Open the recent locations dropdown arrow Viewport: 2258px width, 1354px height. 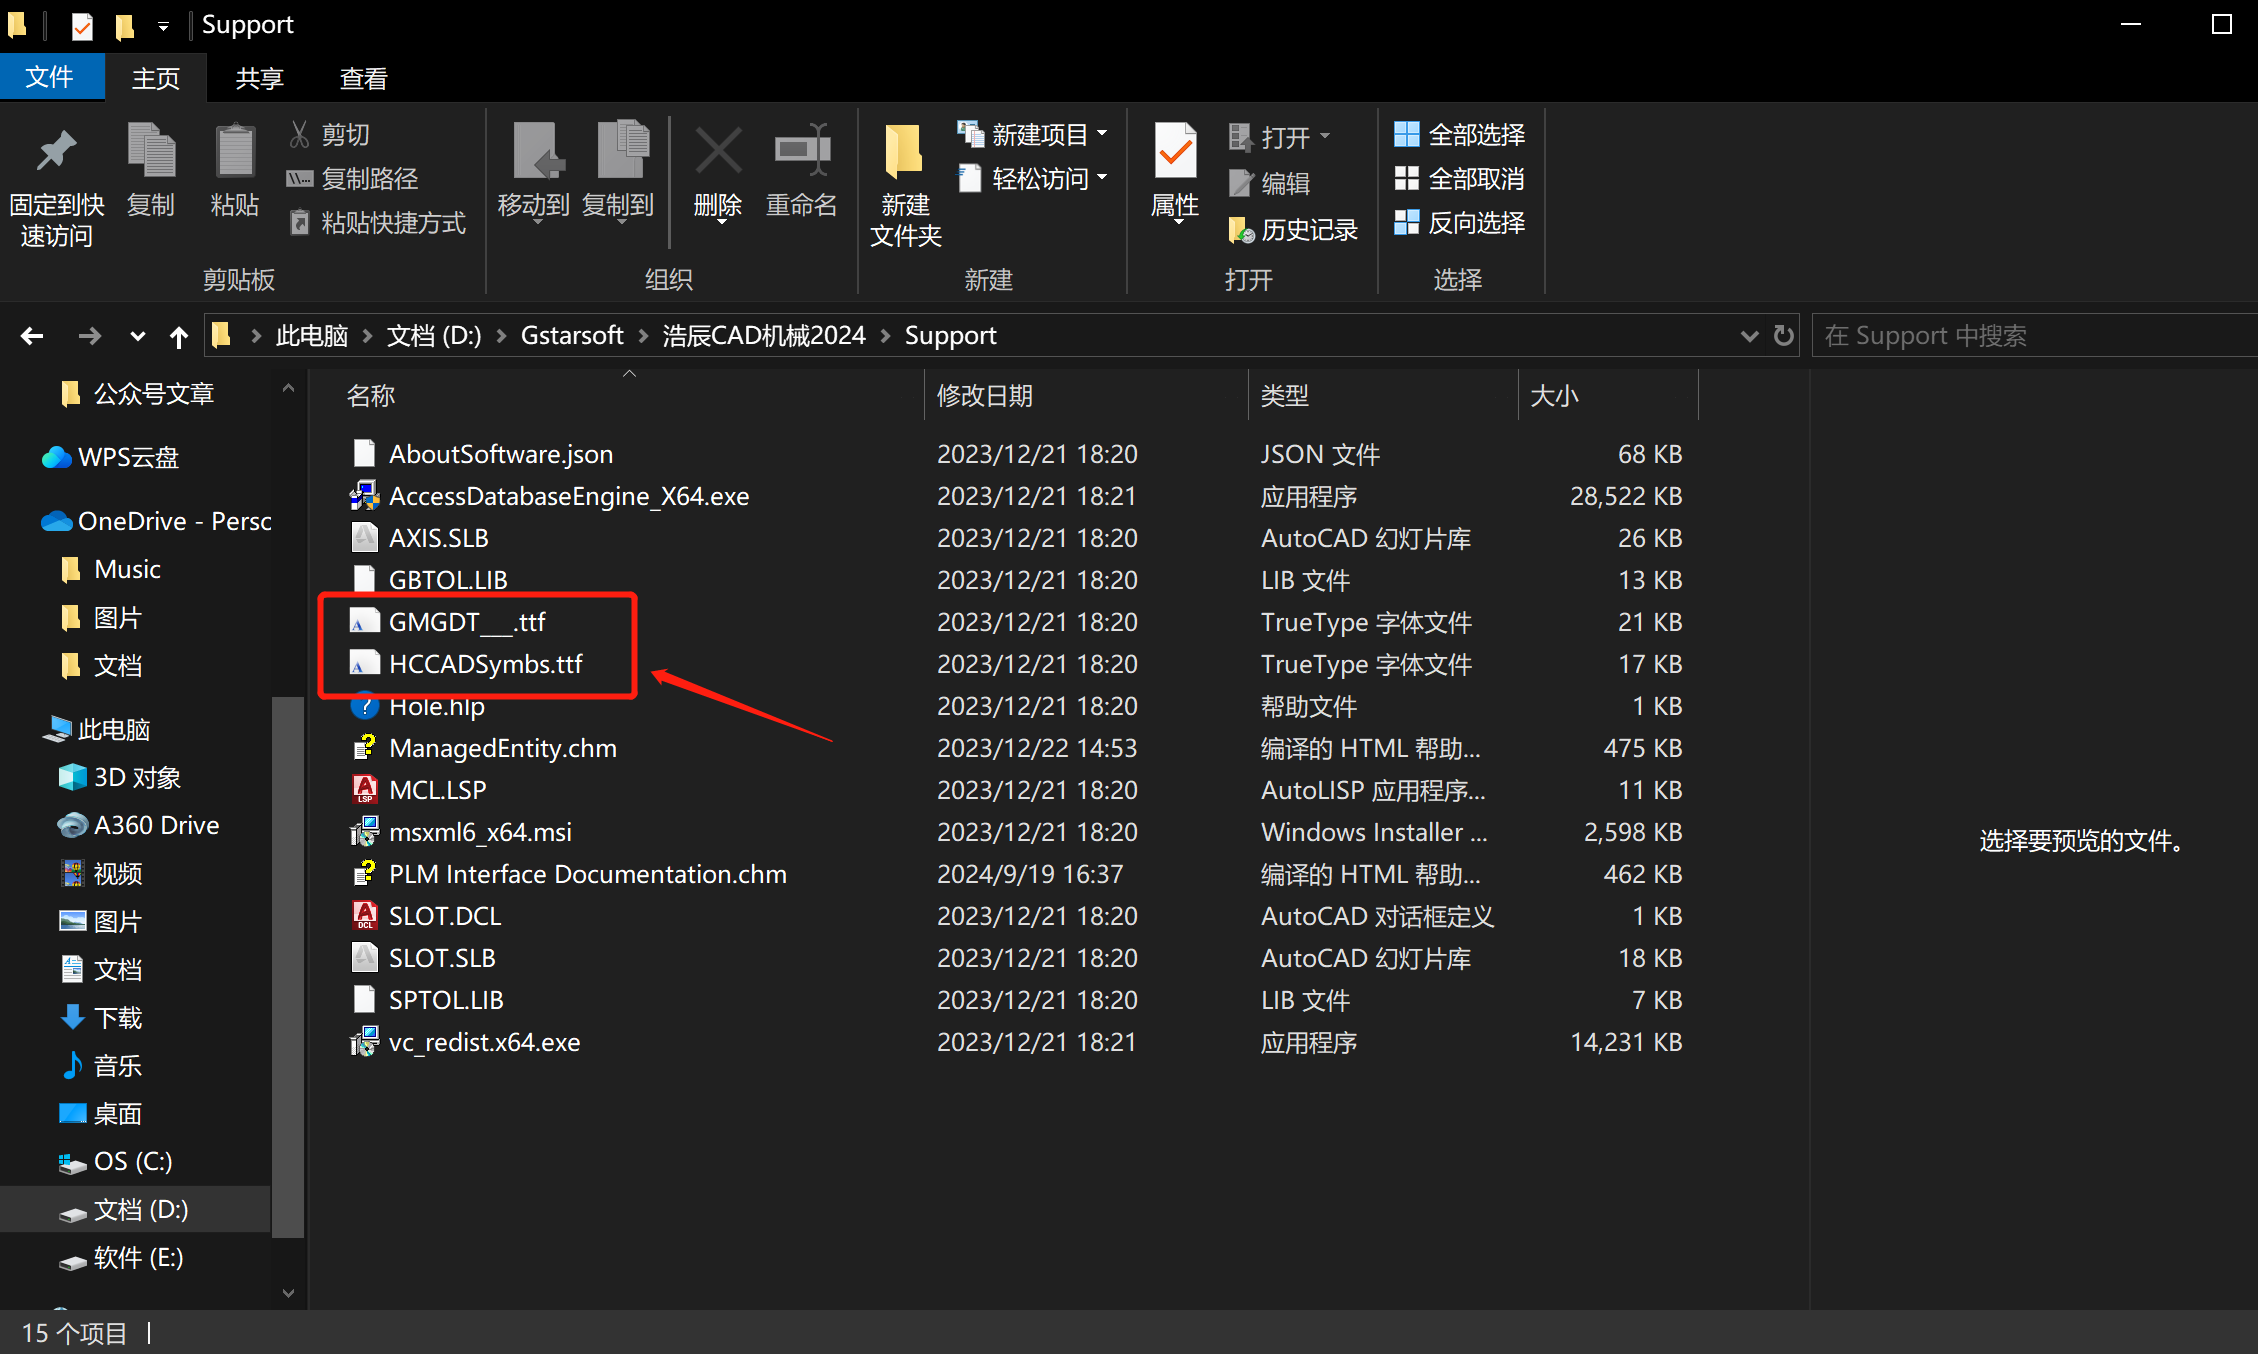(138, 336)
